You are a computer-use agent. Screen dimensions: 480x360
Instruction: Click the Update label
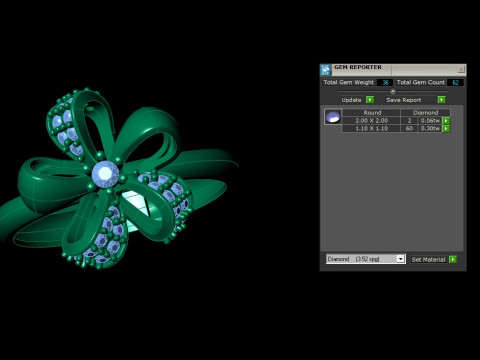click(351, 100)
